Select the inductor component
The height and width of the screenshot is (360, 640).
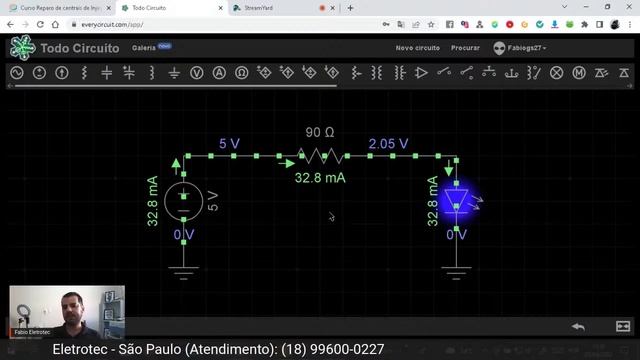tap(152, 73)
